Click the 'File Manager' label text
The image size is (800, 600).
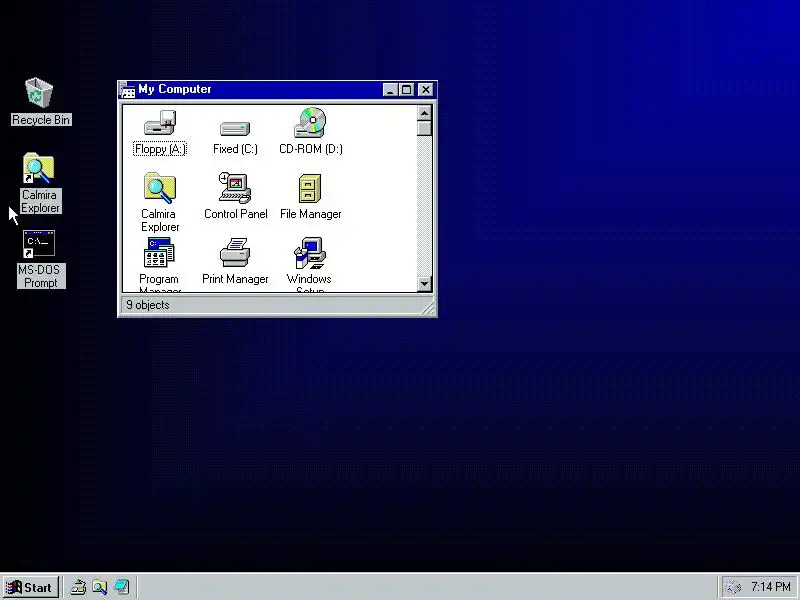311,214
